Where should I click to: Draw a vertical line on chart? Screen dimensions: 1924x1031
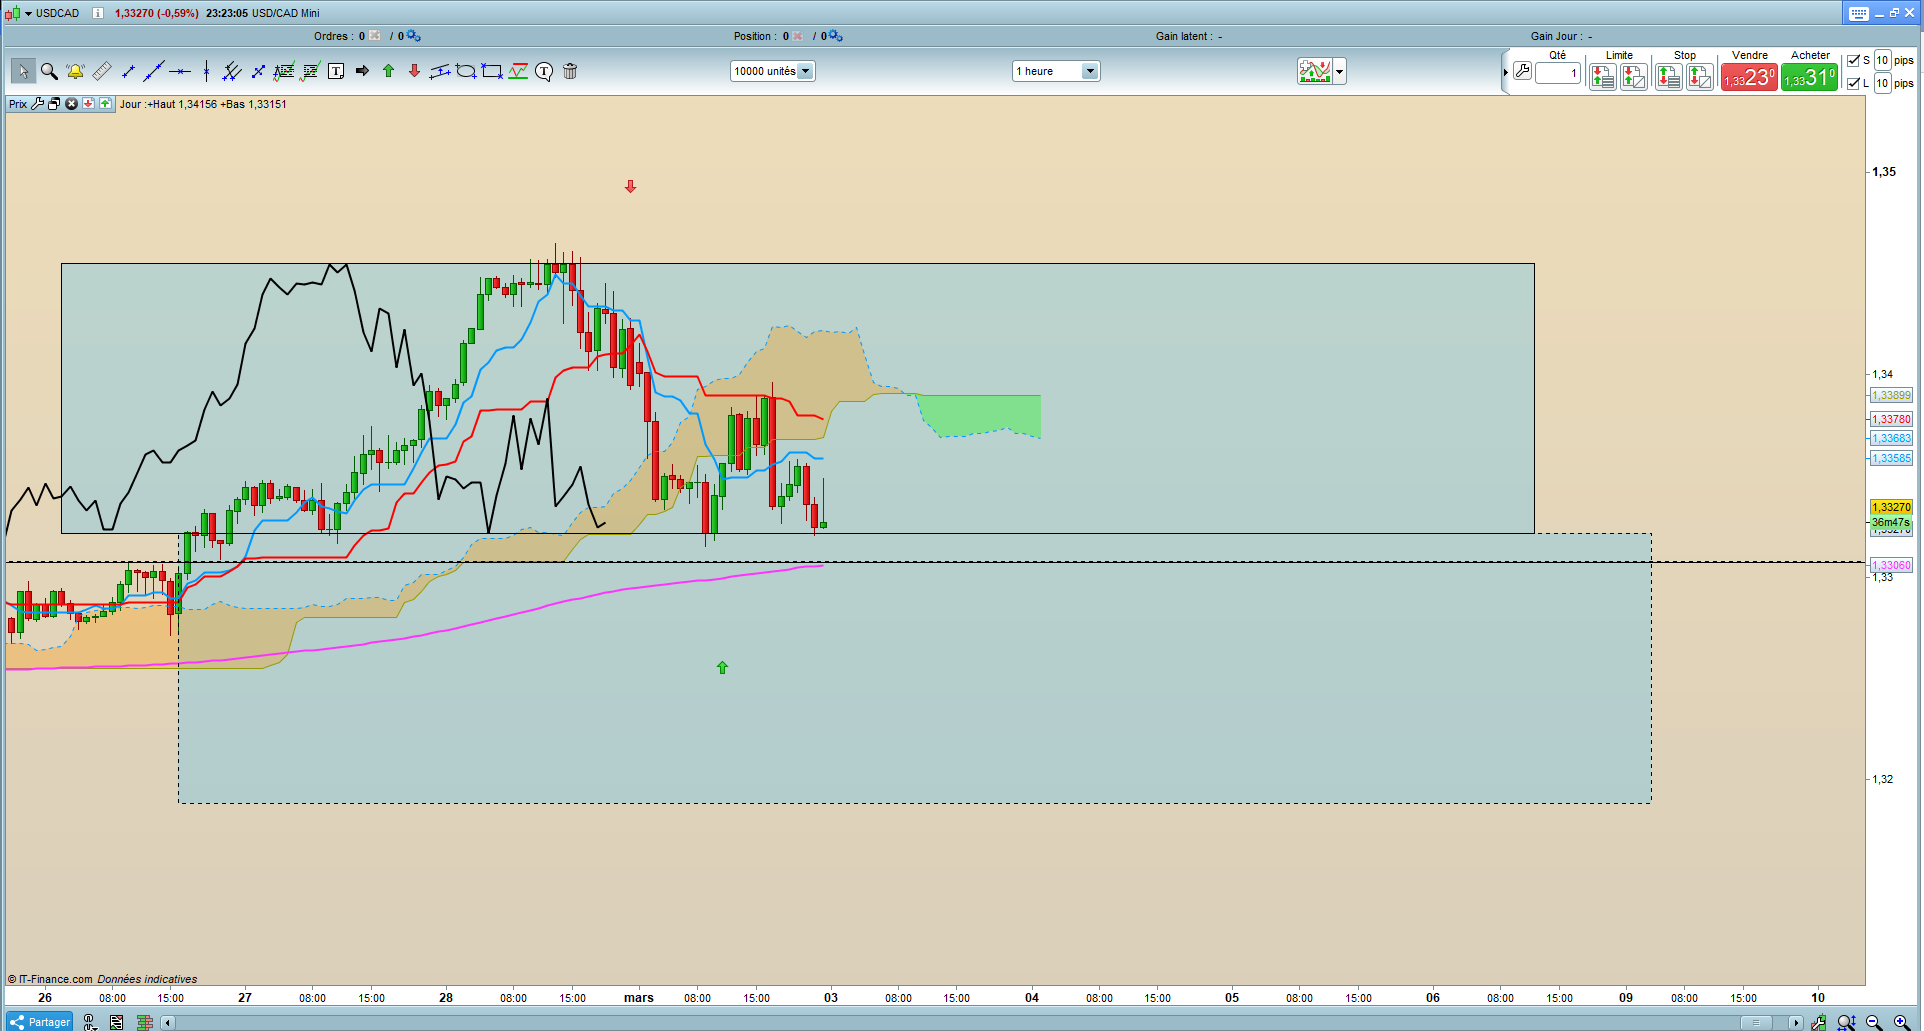pyautogui.click(x=206, y=71)
